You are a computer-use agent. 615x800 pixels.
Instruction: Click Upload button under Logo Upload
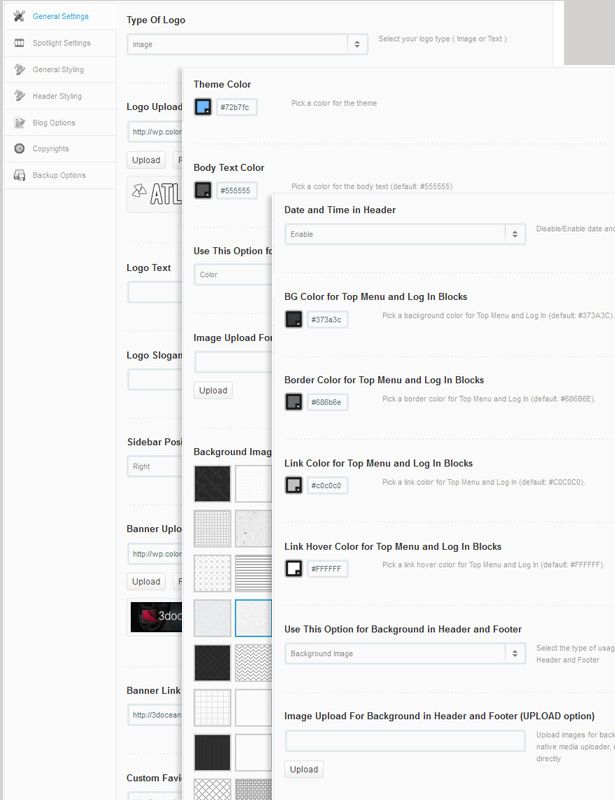146,160
